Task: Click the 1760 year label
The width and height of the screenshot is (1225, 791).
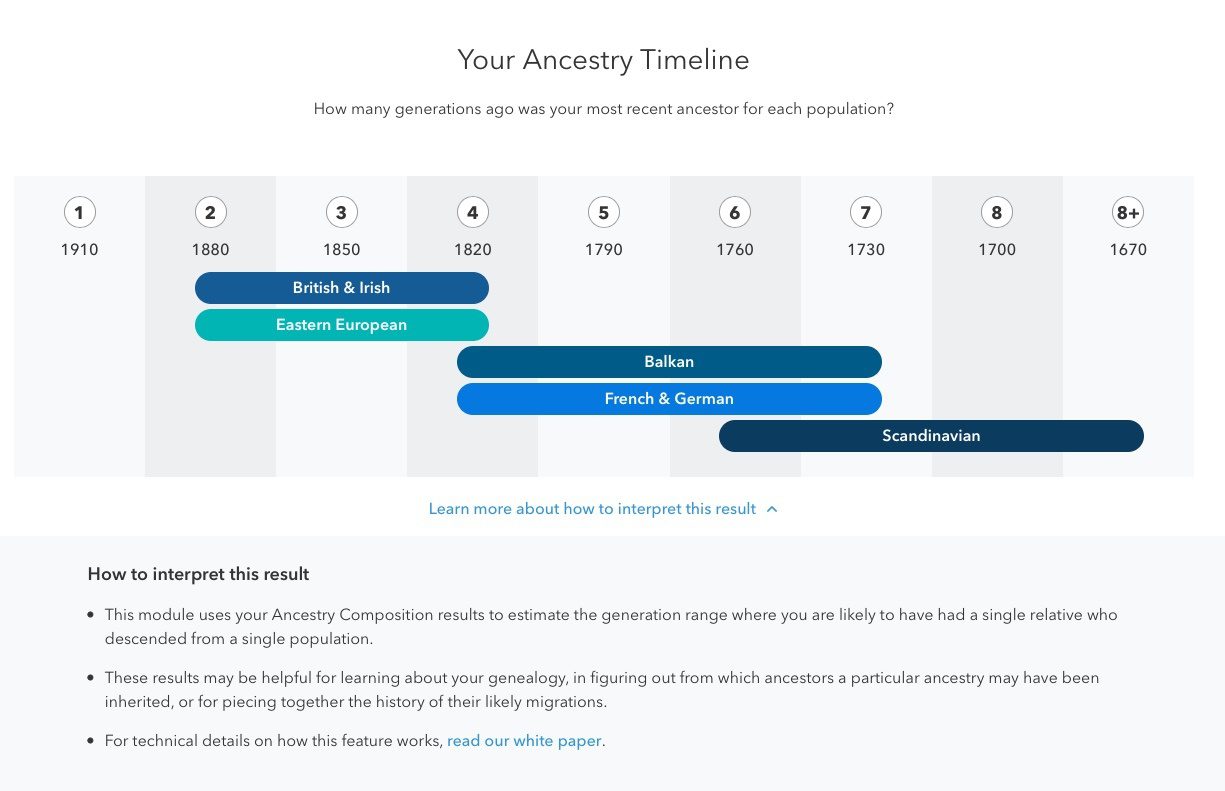Action: [734, 250]
